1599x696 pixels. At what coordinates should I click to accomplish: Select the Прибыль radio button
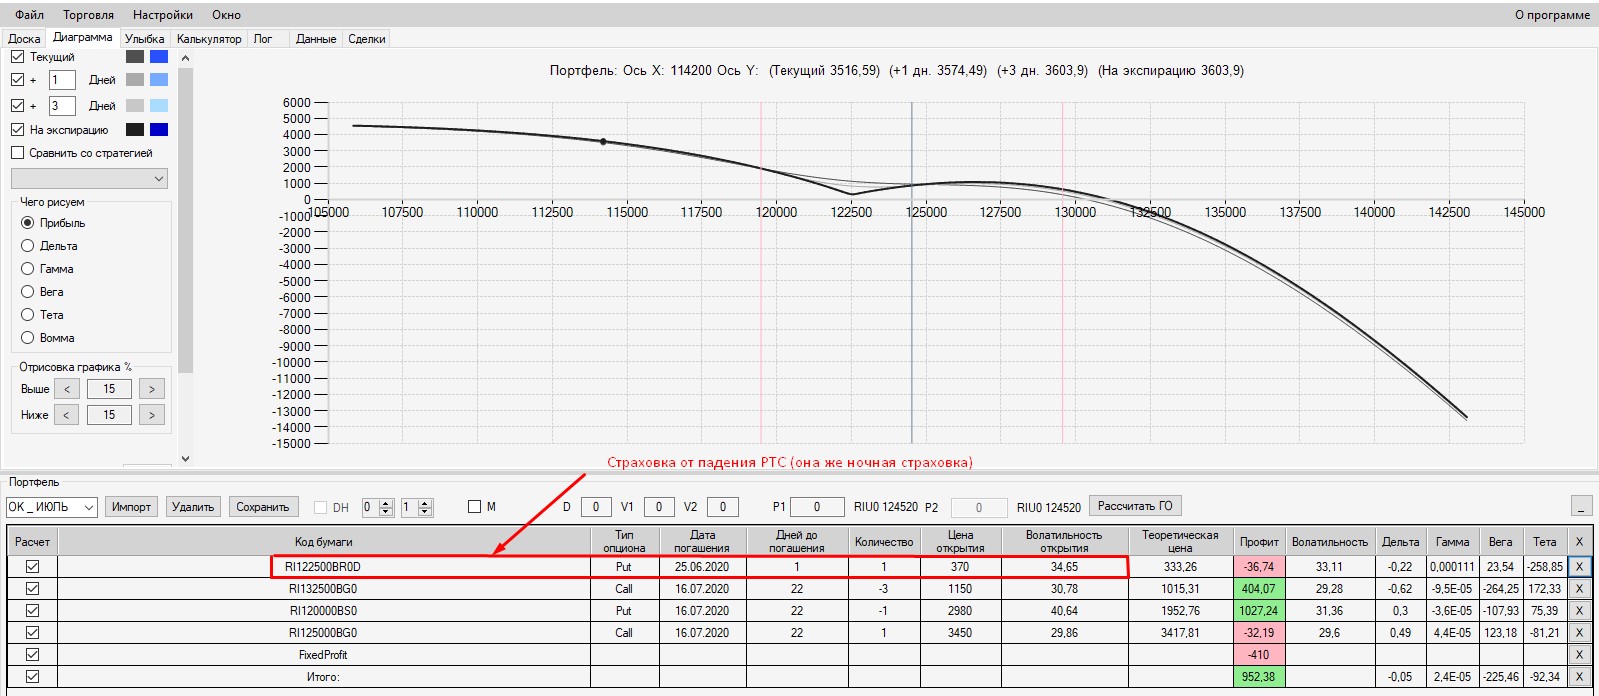[x=28, y=223]
